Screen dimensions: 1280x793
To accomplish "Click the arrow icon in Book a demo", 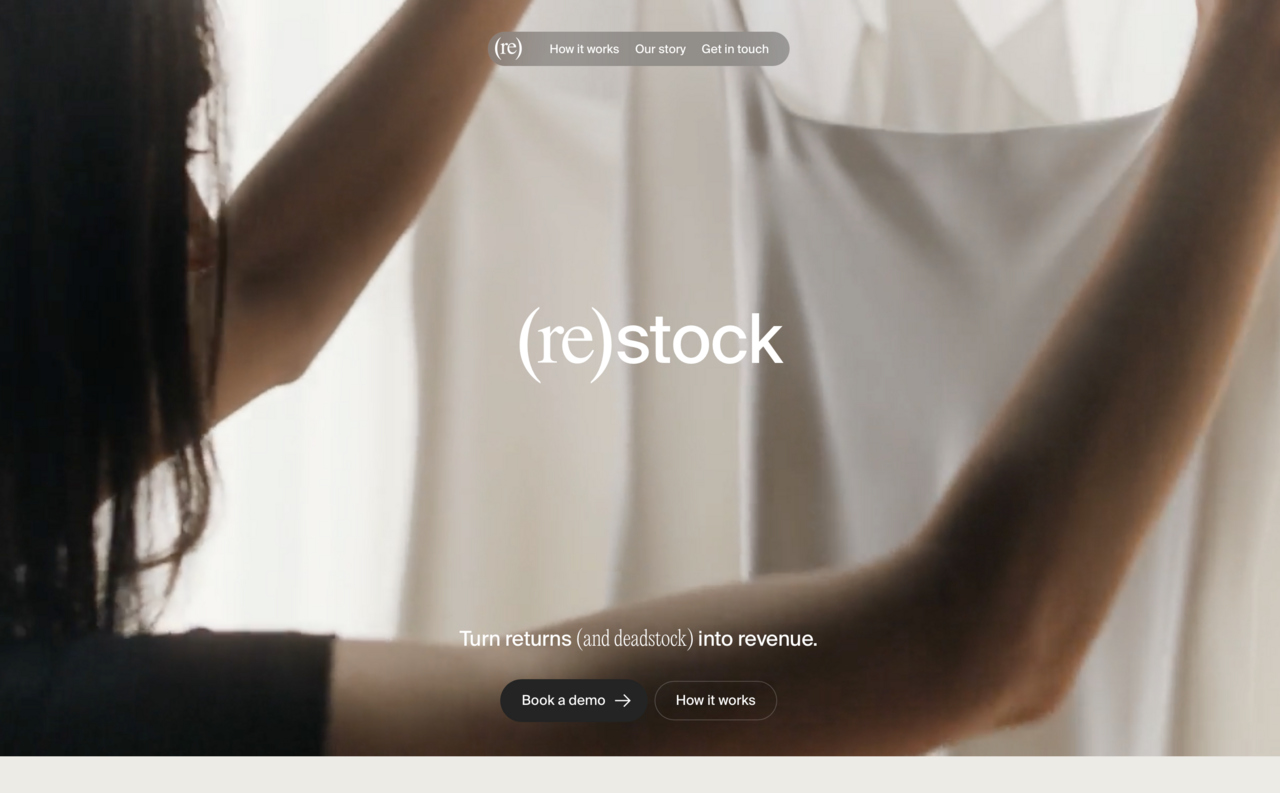I will (x=623, y=700).
